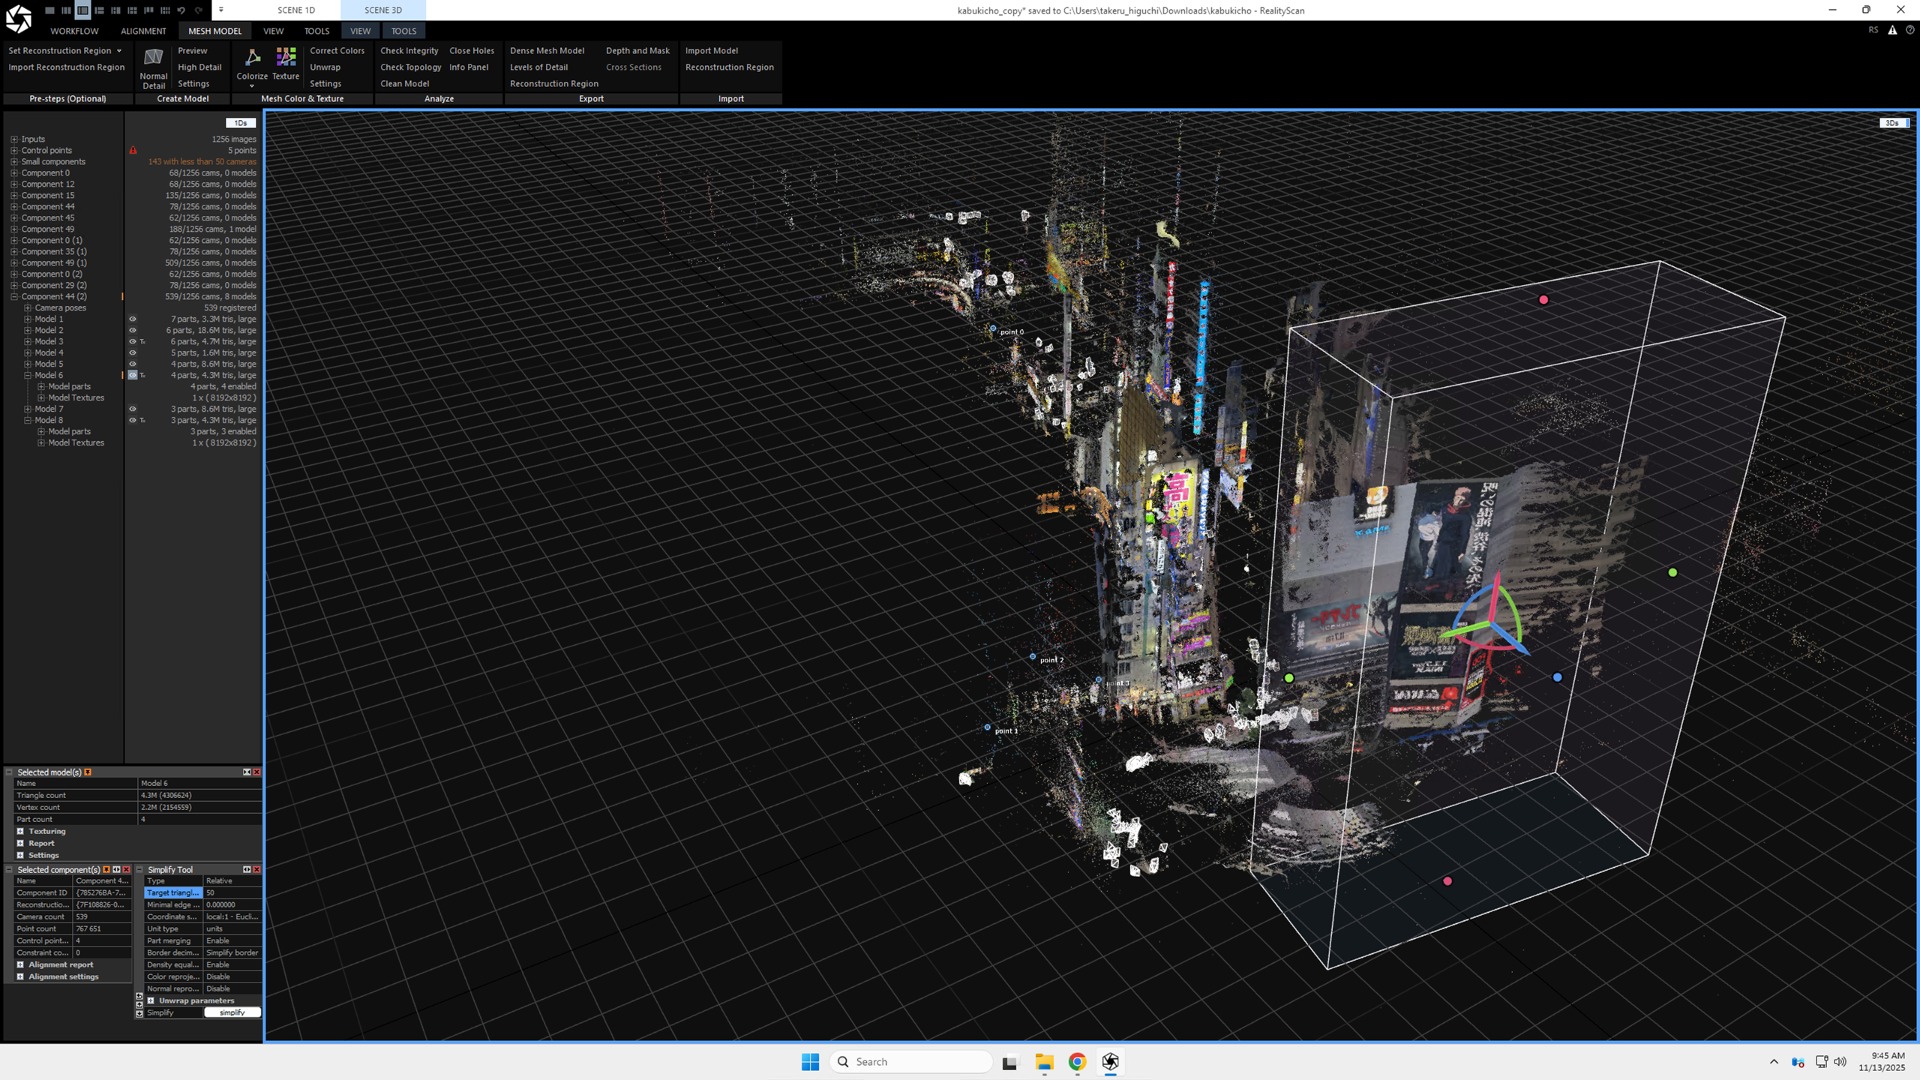The image size is (1920, 1080).
Task: Click the RealityScan logo icon
Action: tap(19, 19)
